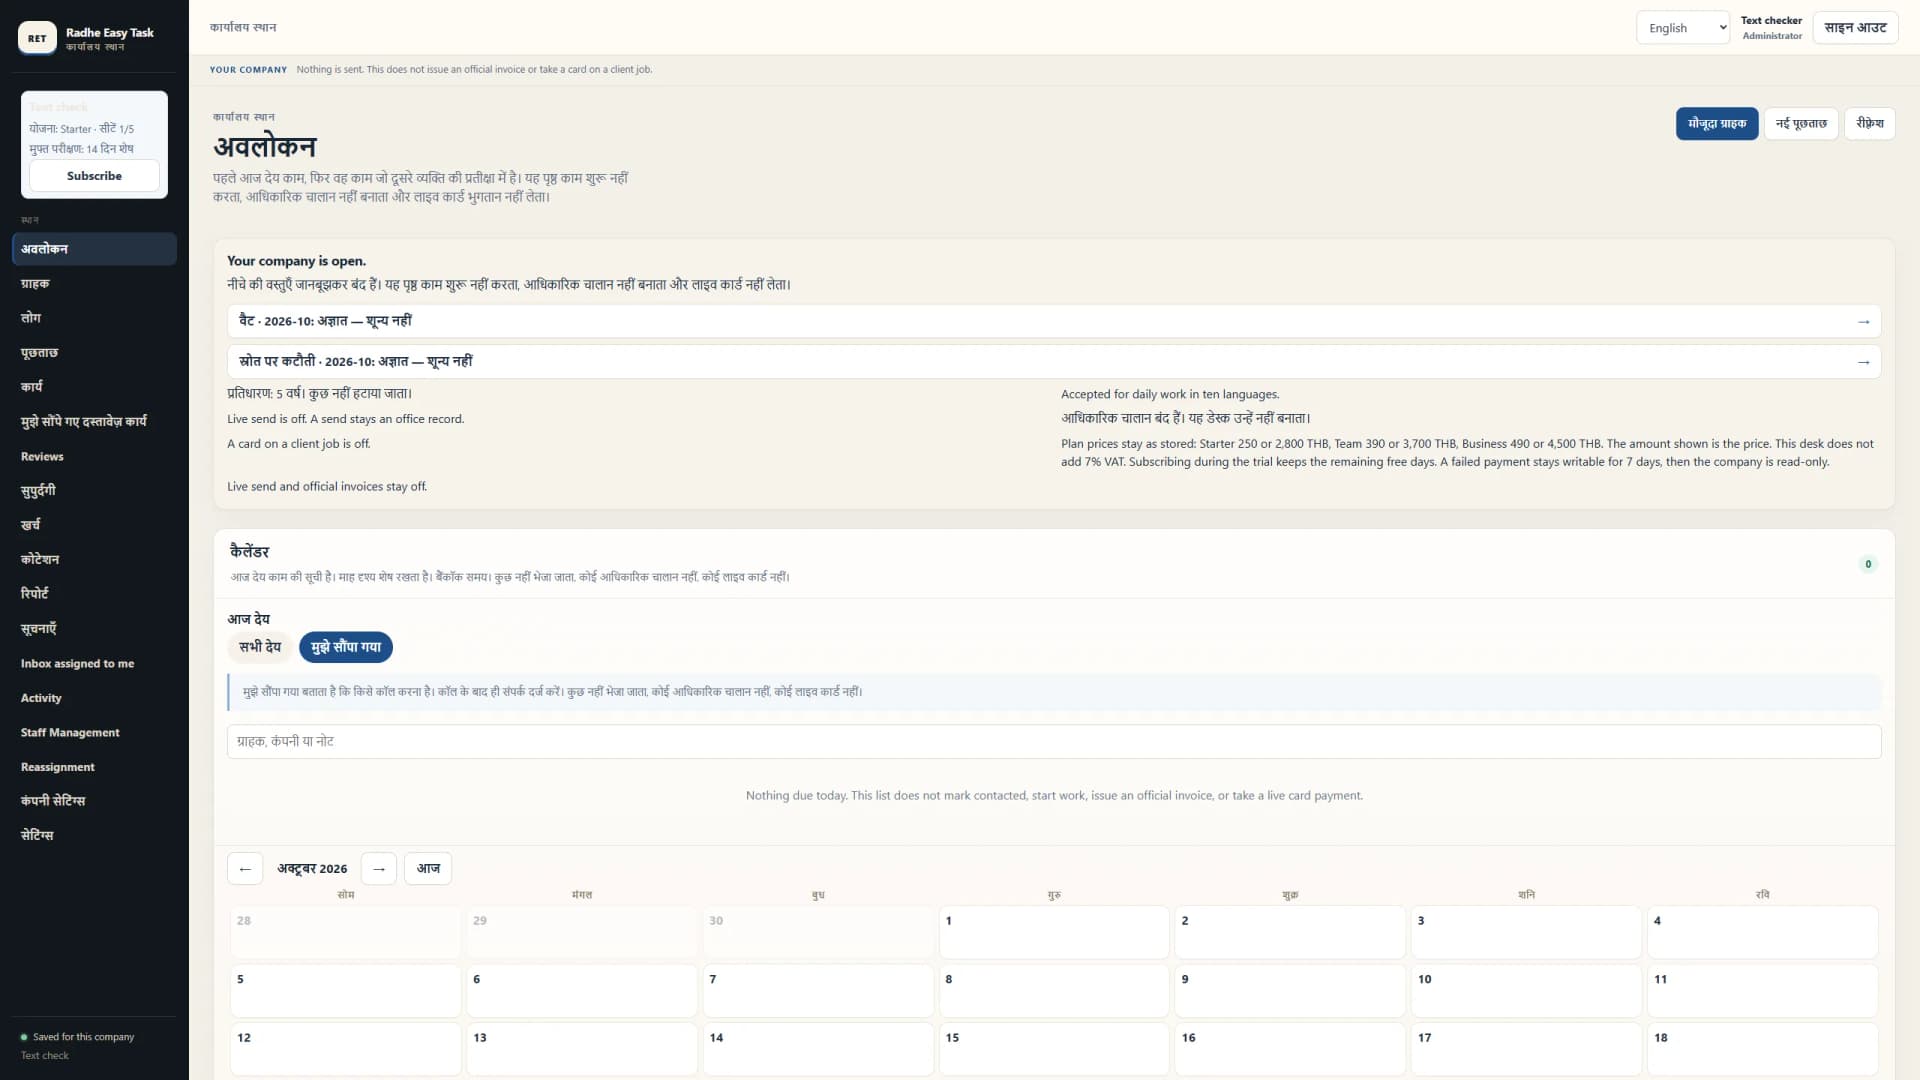
Task: Open खर्च in the sidebar
Action: tap(94, 525)
